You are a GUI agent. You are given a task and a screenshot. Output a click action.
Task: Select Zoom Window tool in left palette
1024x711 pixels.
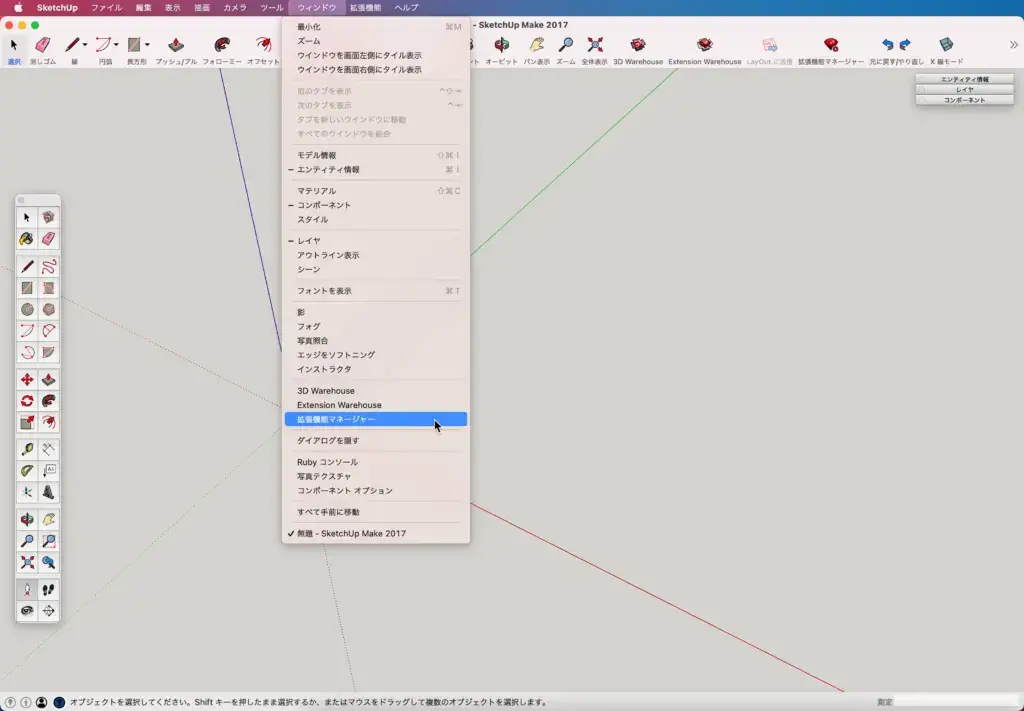48,541
